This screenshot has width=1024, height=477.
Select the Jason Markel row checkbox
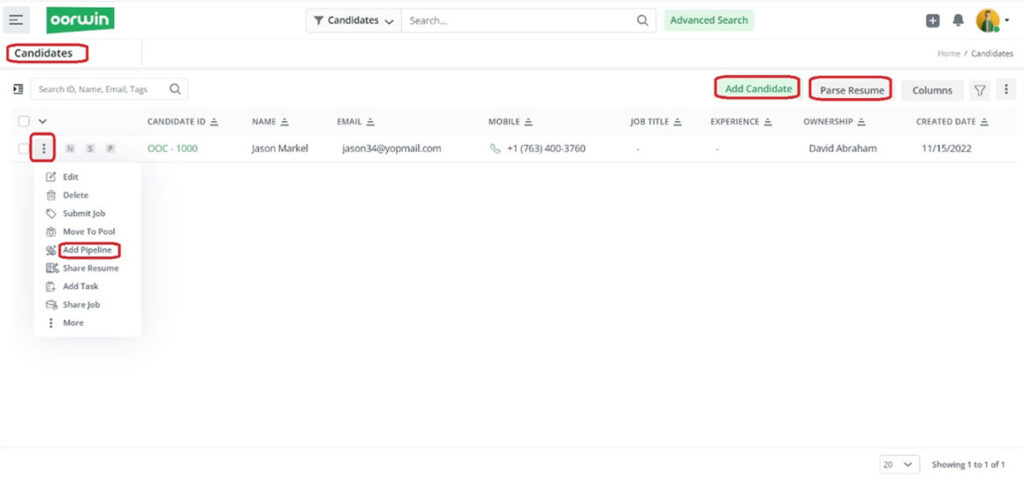[24, 149]
